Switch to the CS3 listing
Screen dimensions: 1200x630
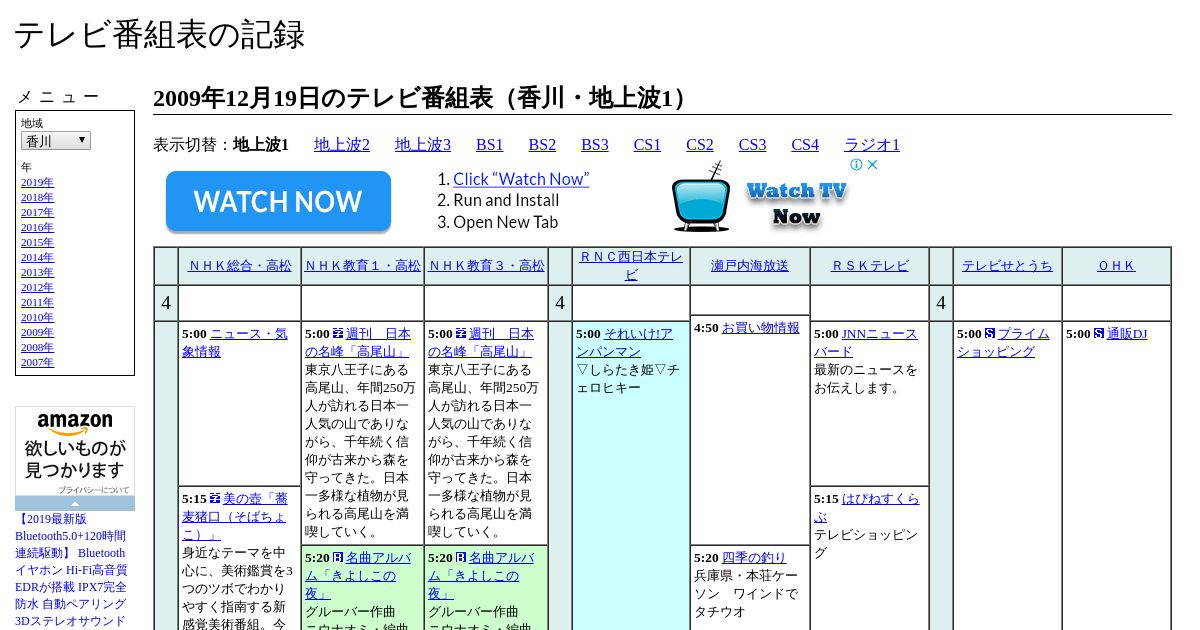click(x=752, y=145)
